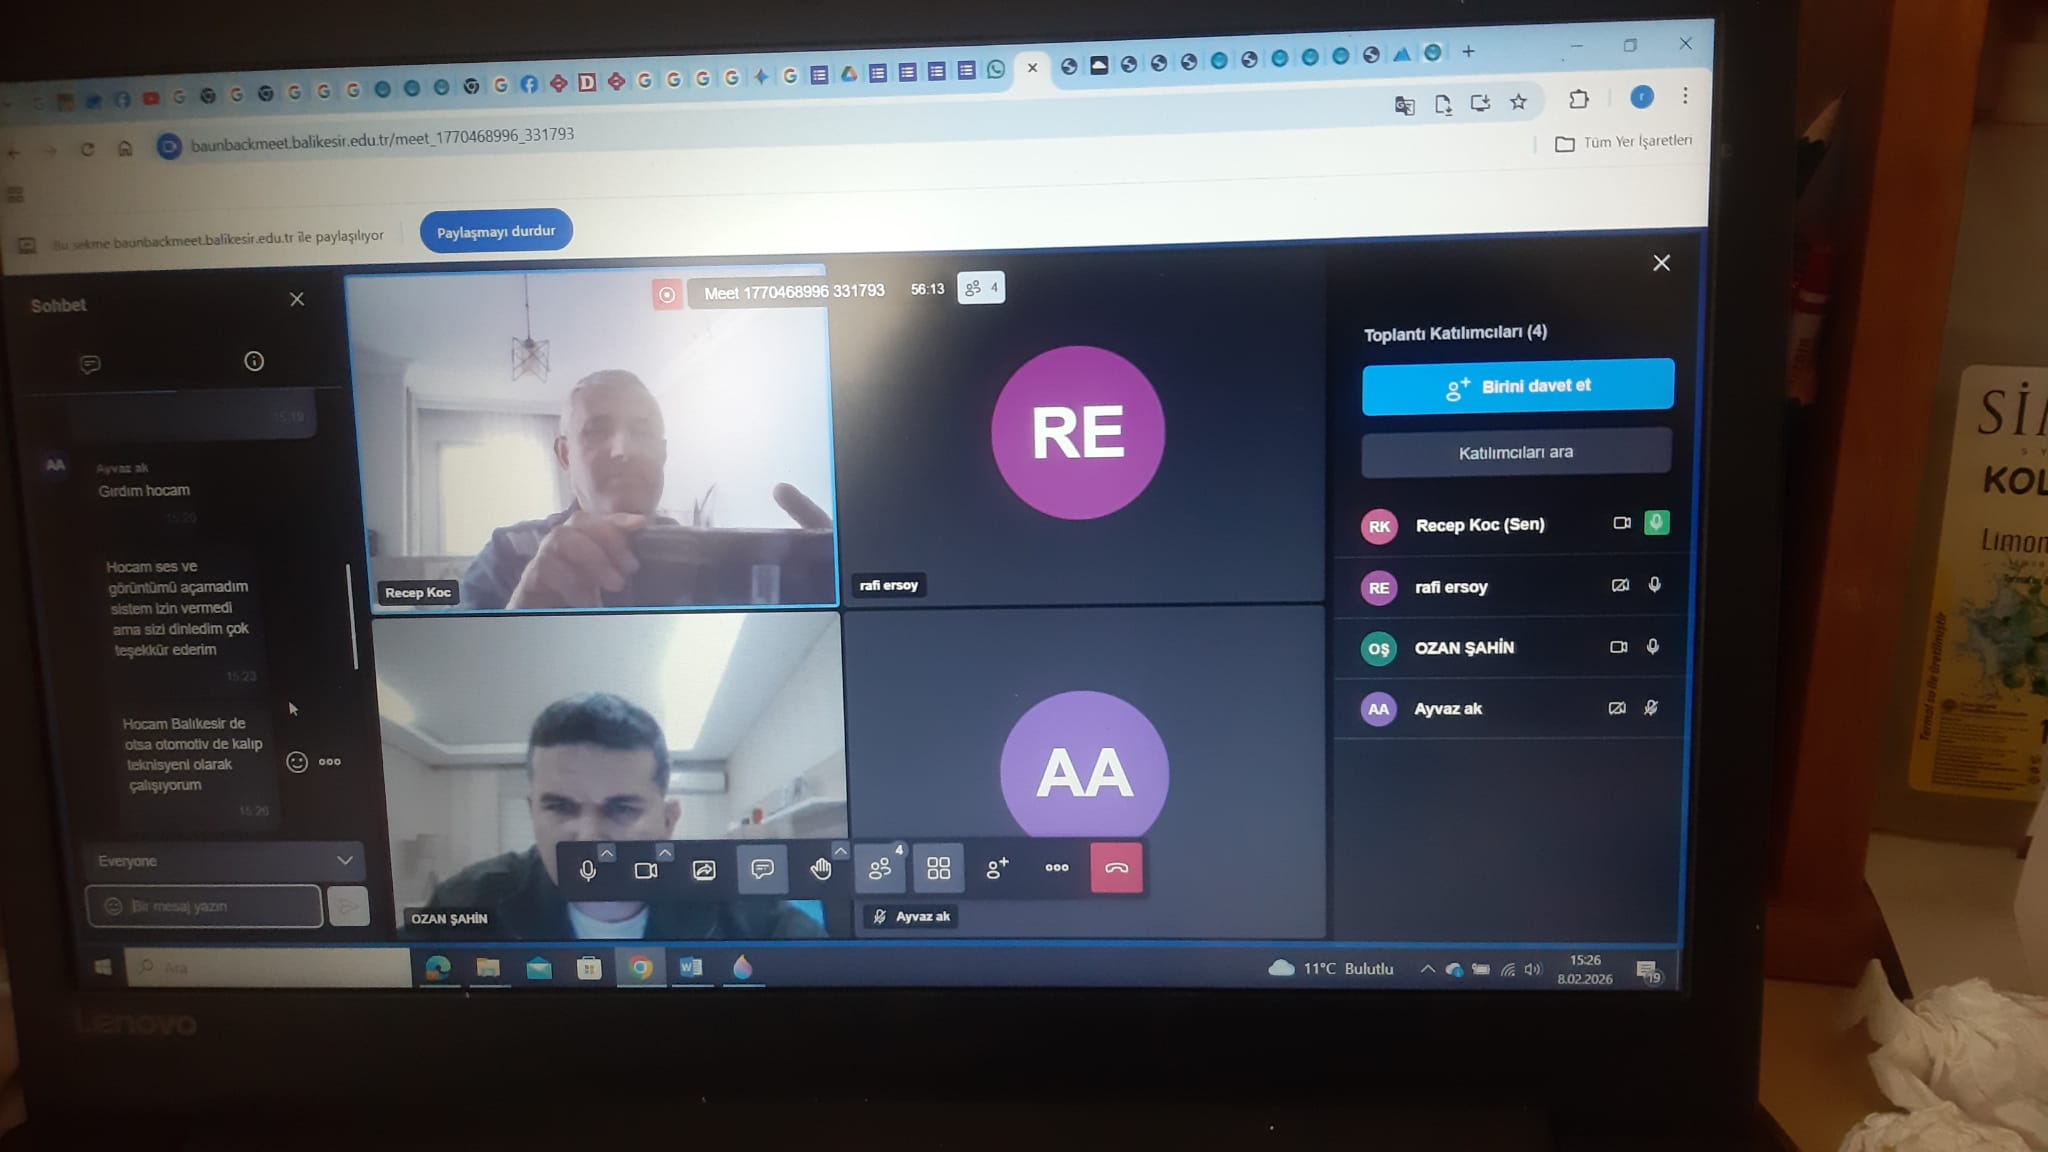Click the Bir mesaj yazın input field

pyautogui.click(x=204, y=906)
